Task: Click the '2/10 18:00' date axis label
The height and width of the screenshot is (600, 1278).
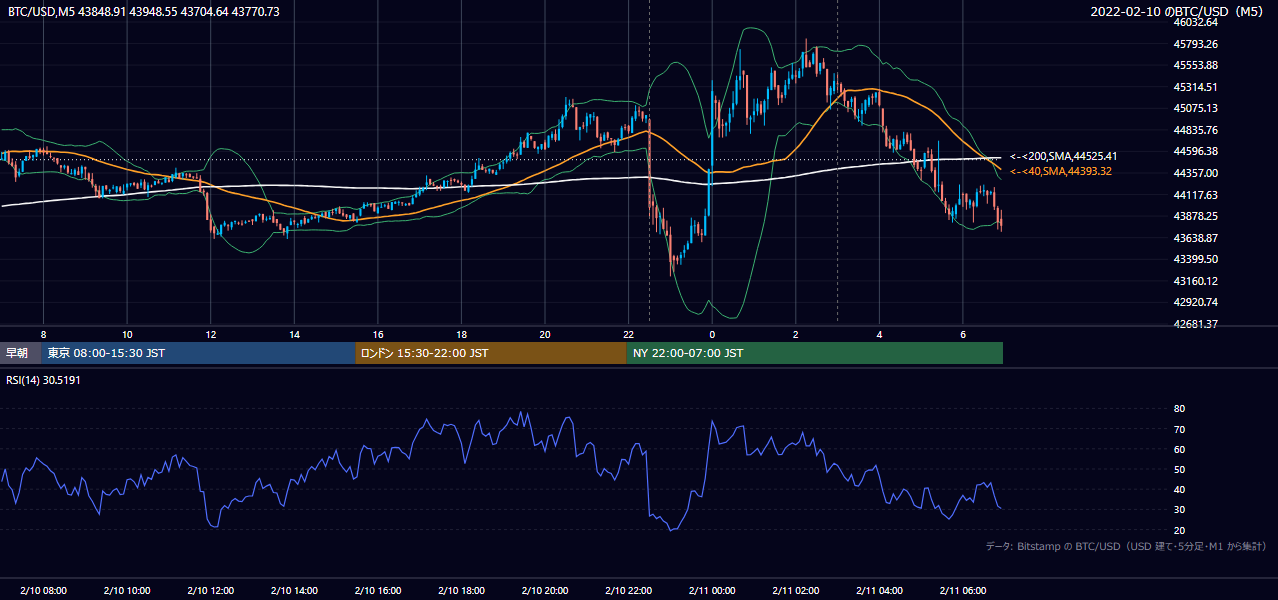Action: tap(461, 590)
